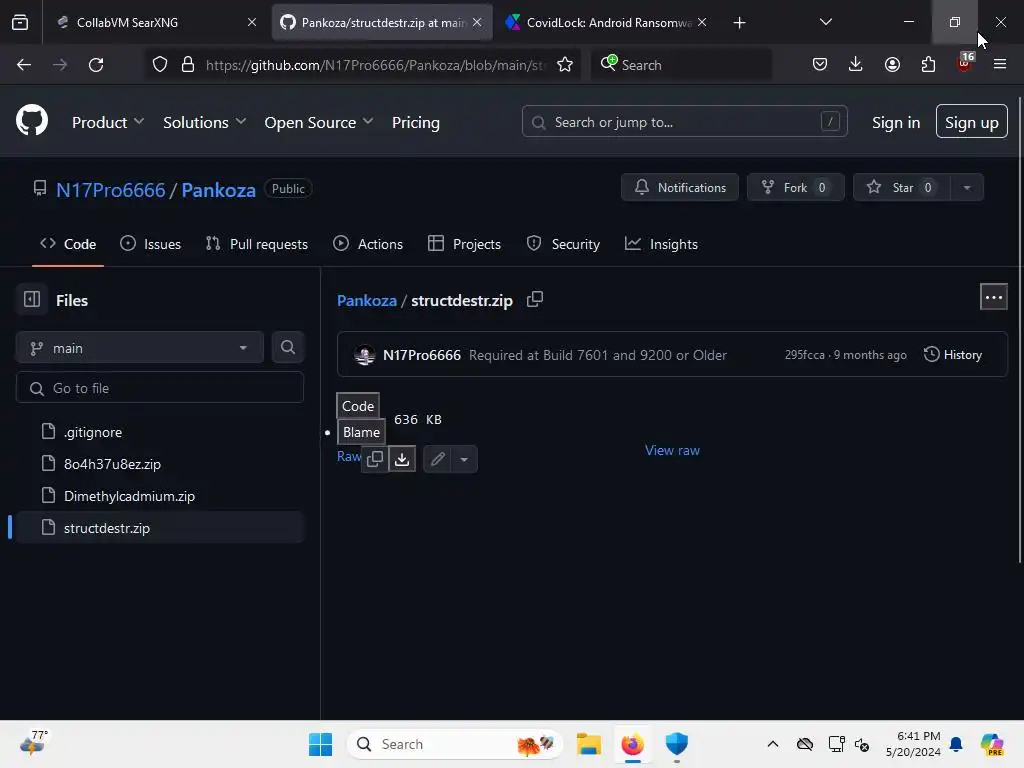View site security padlock info
This screenshot has width=1024, height=768.
click(188, 65)
